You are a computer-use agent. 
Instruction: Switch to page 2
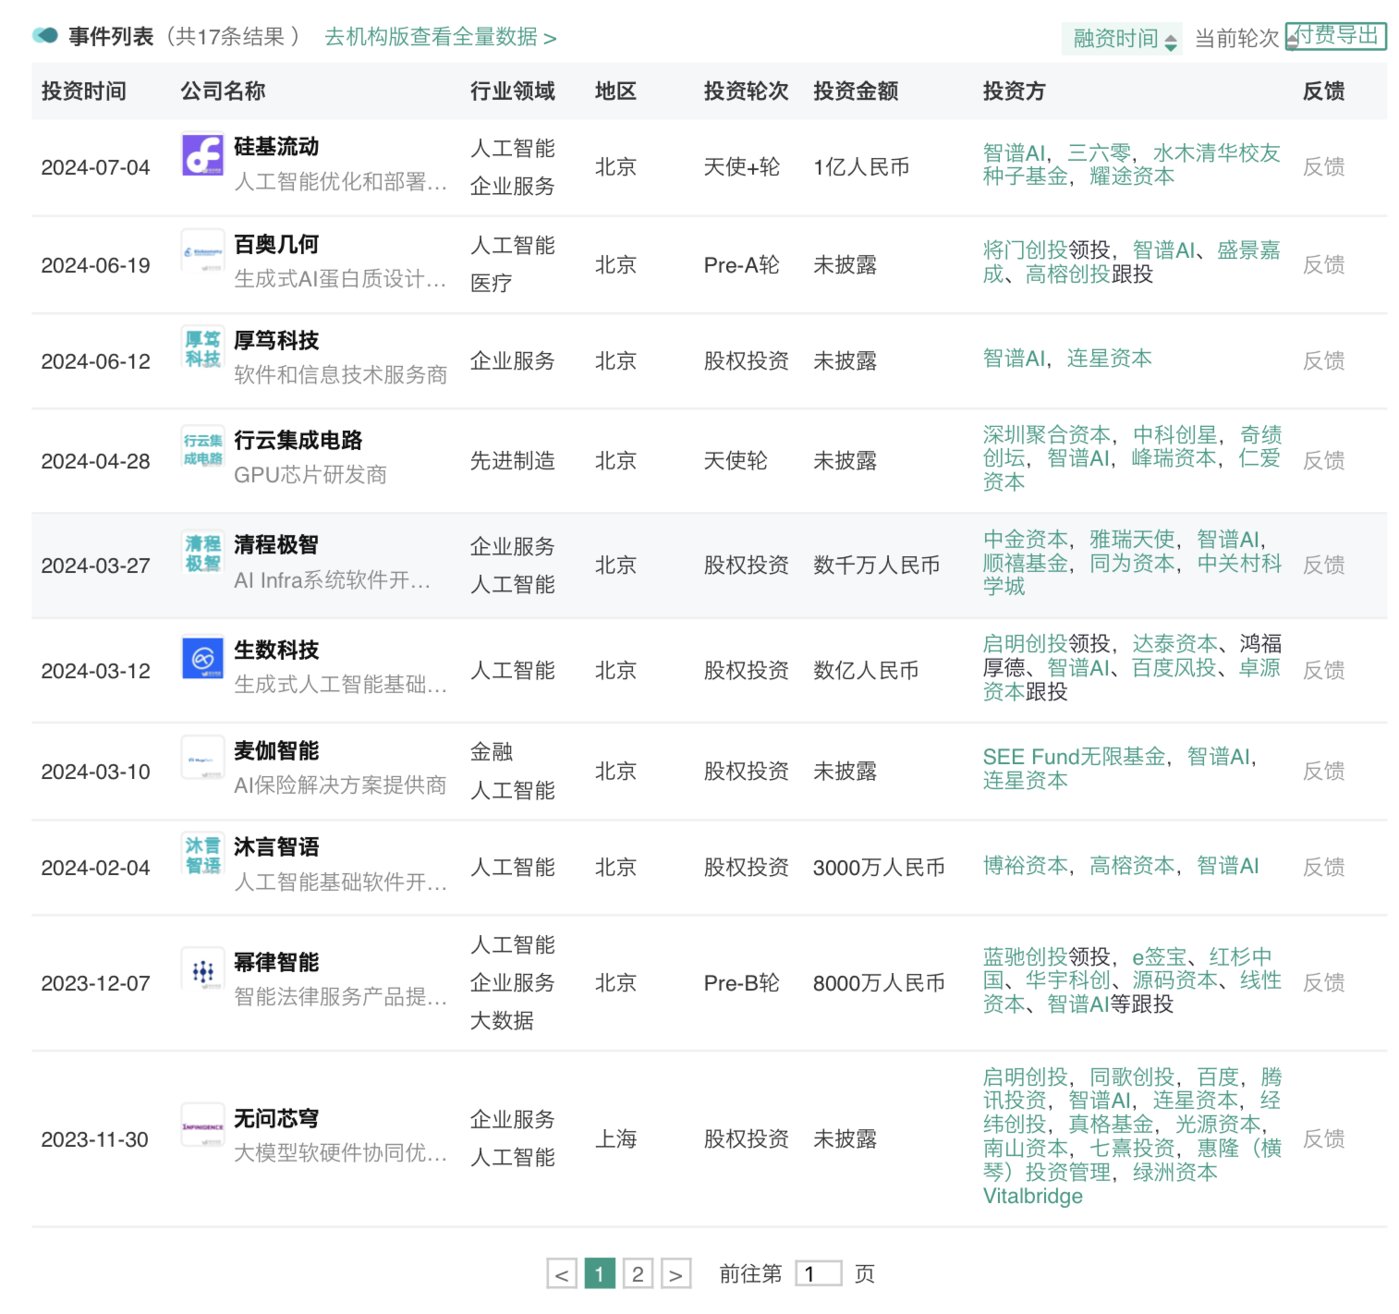pyautogui.click(x=638, y=1274)
